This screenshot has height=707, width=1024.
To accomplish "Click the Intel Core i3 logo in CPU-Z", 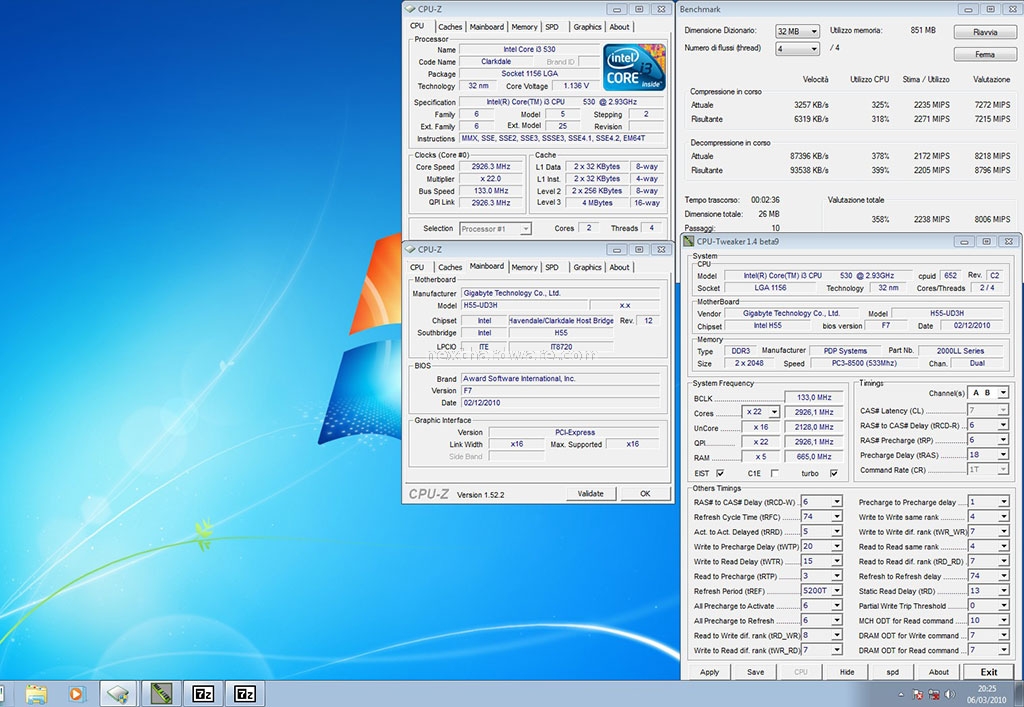I will coord(633,67).
